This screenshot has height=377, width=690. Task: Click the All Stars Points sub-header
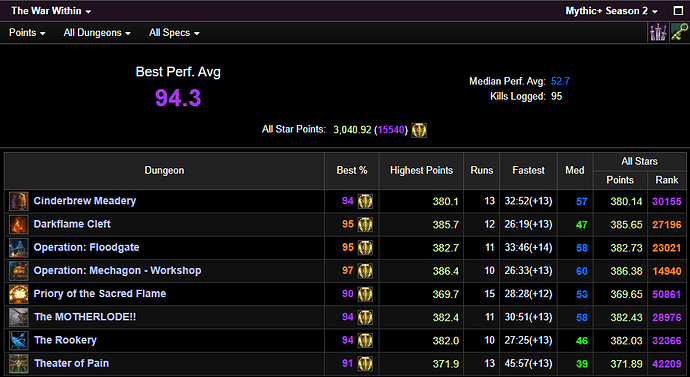pos(620,180)
